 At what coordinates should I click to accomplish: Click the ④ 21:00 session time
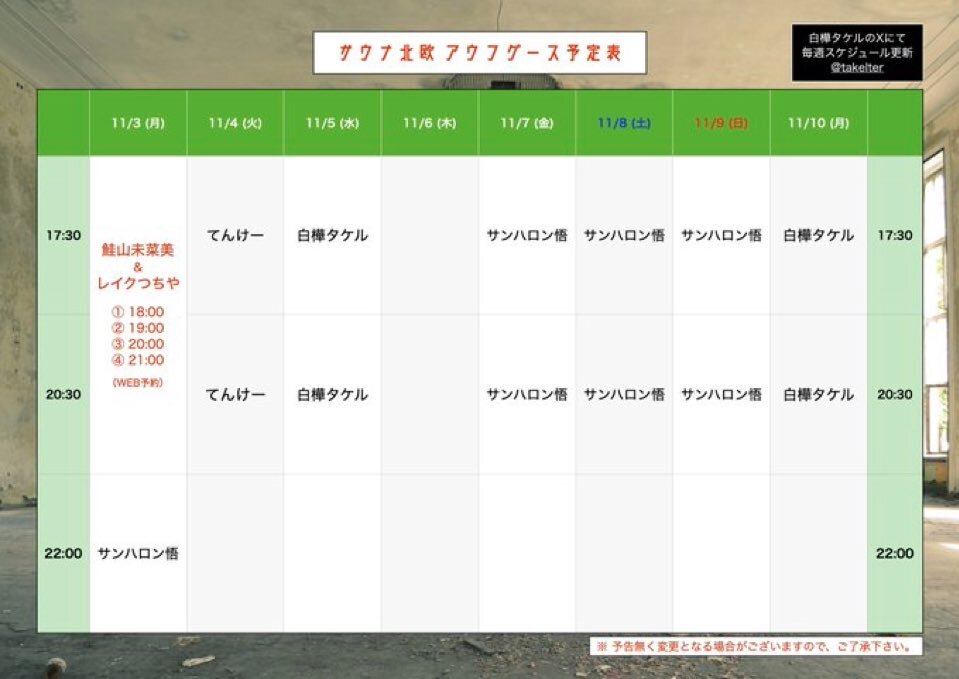point(138,360)
